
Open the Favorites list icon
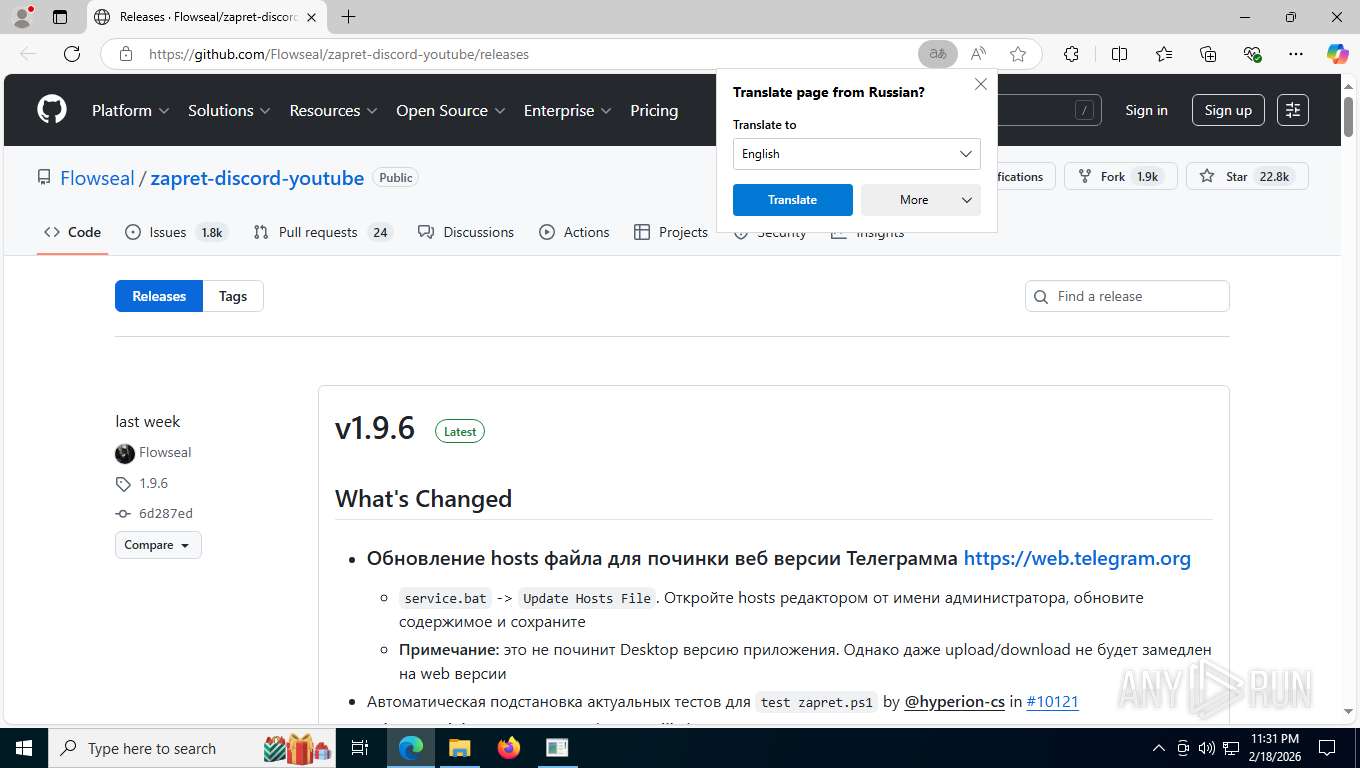[1164, 54]
